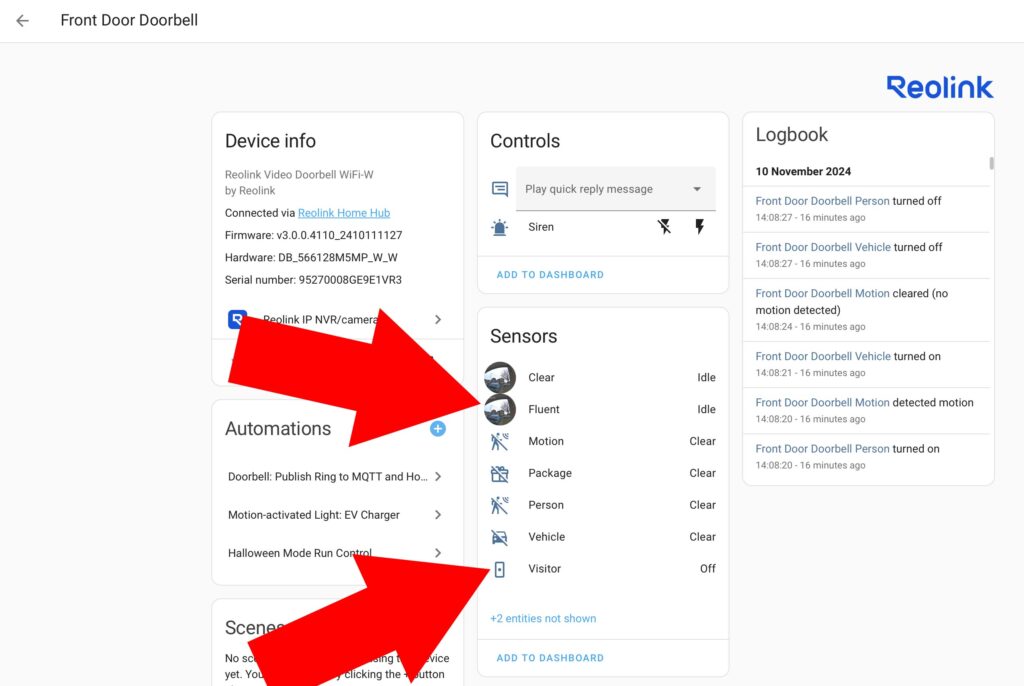Expand the Reolink IP NVR/camera integration chevron
1024x686 pixels.
[x=438, y=319]
